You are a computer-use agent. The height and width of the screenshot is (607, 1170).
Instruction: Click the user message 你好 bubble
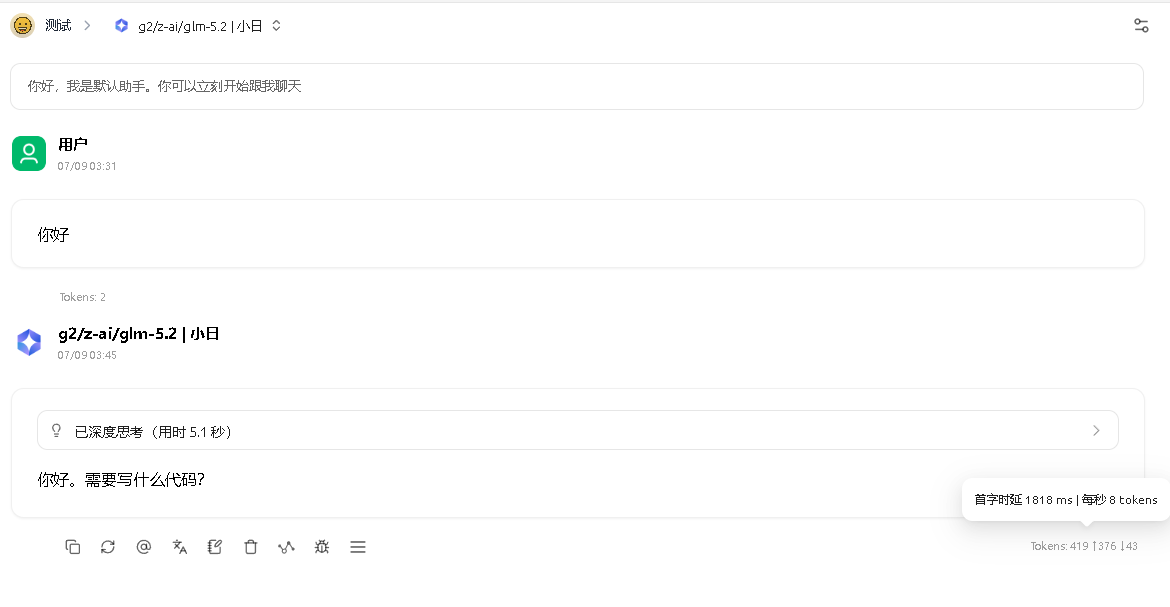578,234
